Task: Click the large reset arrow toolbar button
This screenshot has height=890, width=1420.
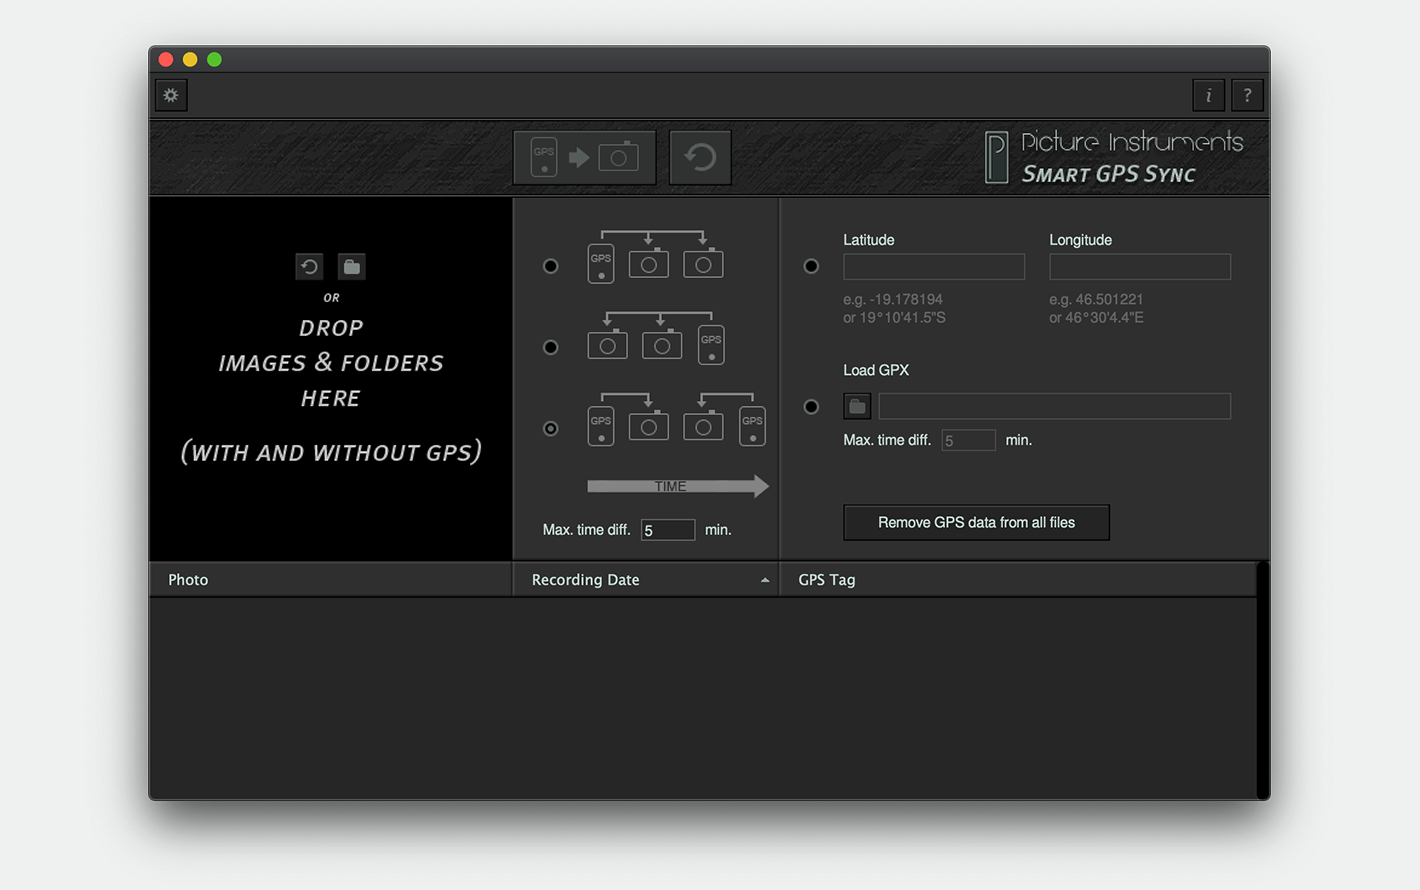Action: 700,157
